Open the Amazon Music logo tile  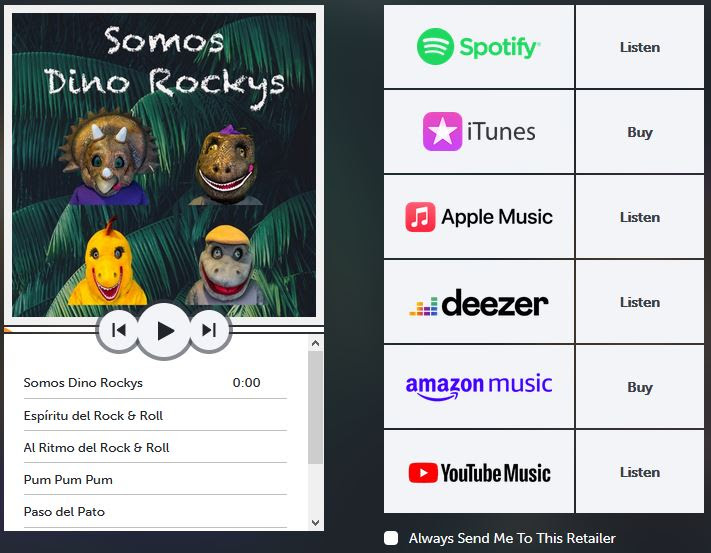tap(479, 387)
